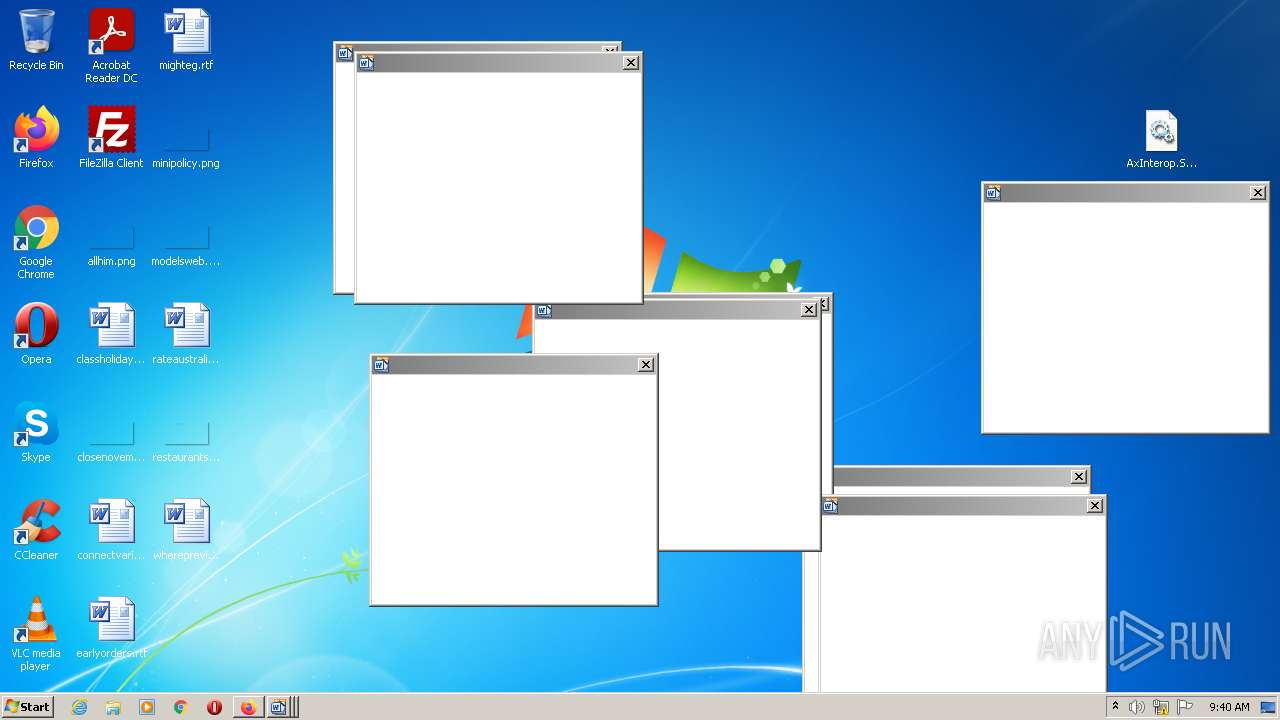Open the Skype desktop shortcut

click(36, 432)
